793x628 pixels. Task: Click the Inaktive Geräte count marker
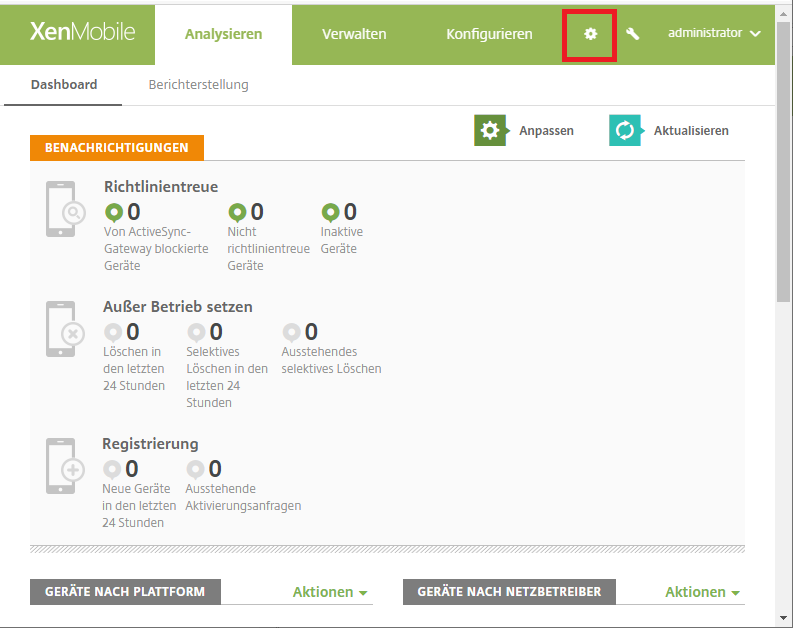pyautogui.click(x=331, y=212)
